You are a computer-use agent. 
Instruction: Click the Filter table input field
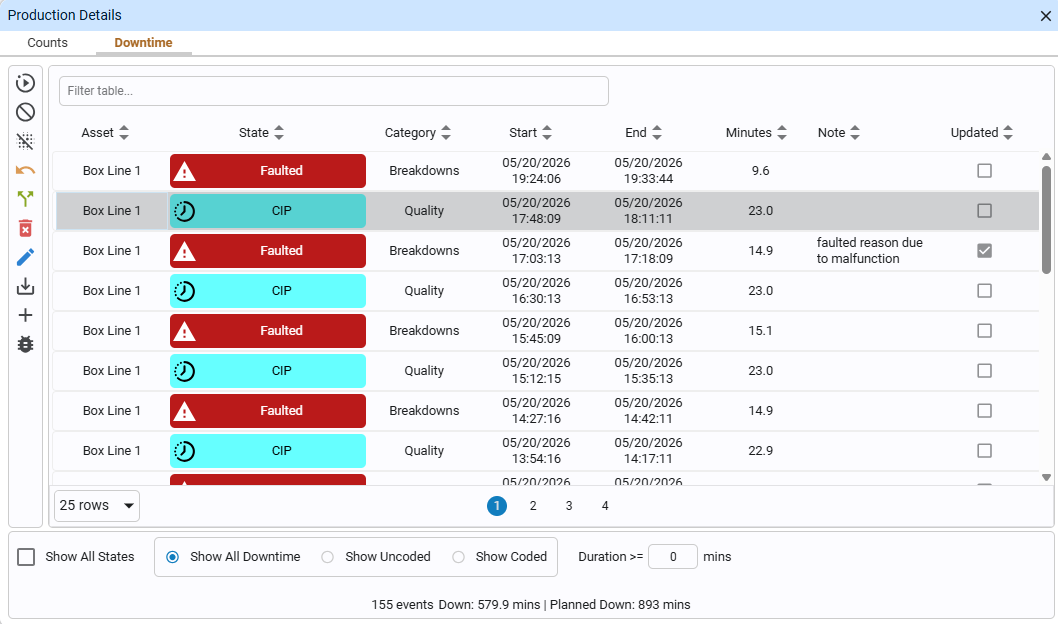[334, 91]
